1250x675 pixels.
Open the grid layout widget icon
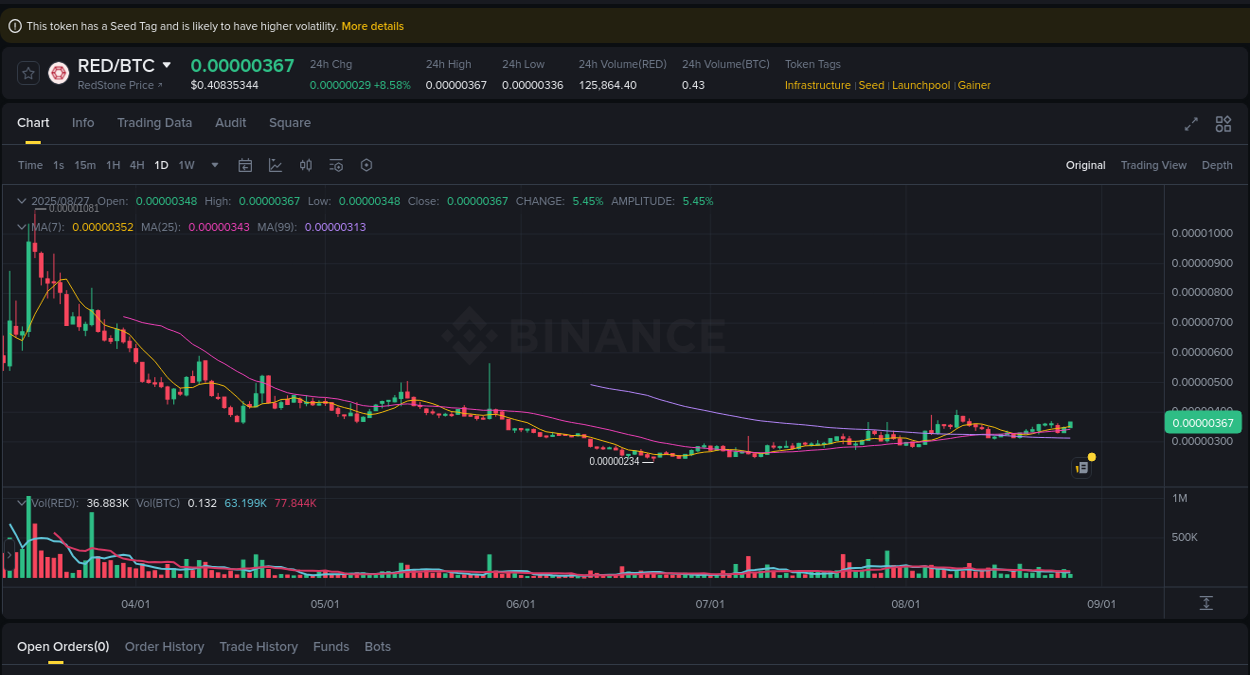coord(1223,124)
